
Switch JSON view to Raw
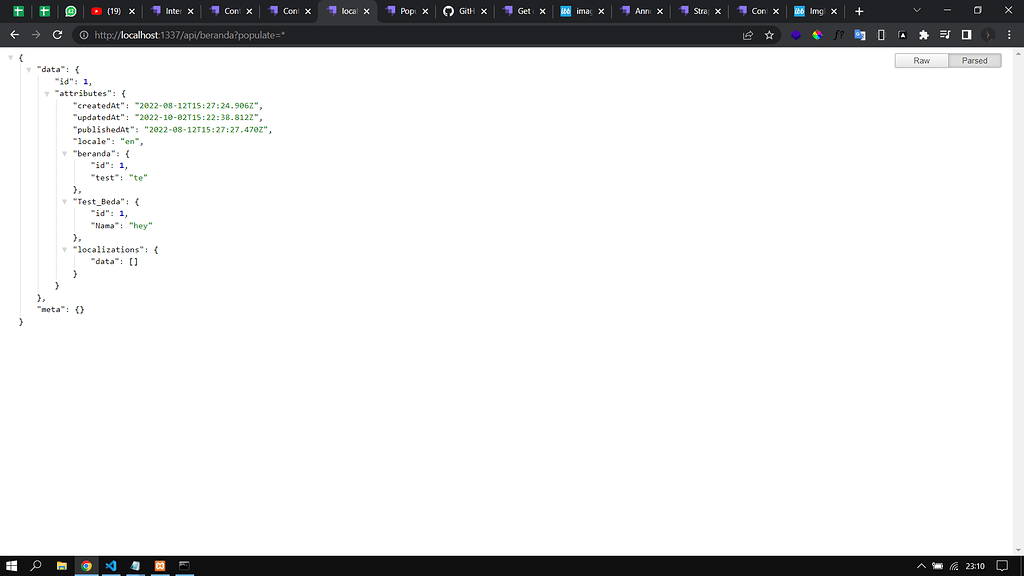pyautogui.click(x=921, y=61)
